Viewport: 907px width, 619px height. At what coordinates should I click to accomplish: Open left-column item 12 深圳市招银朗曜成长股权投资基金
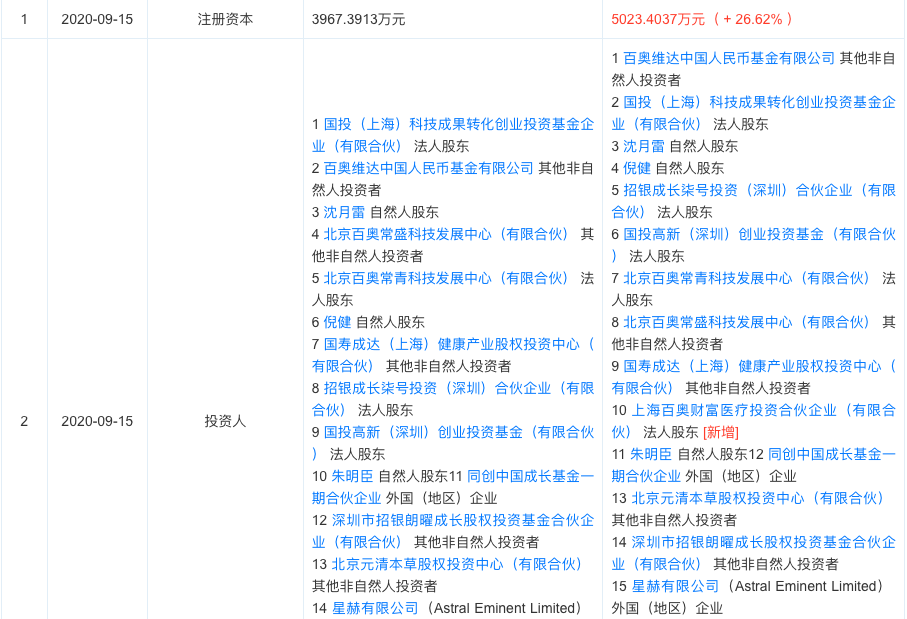pos(462,520)
